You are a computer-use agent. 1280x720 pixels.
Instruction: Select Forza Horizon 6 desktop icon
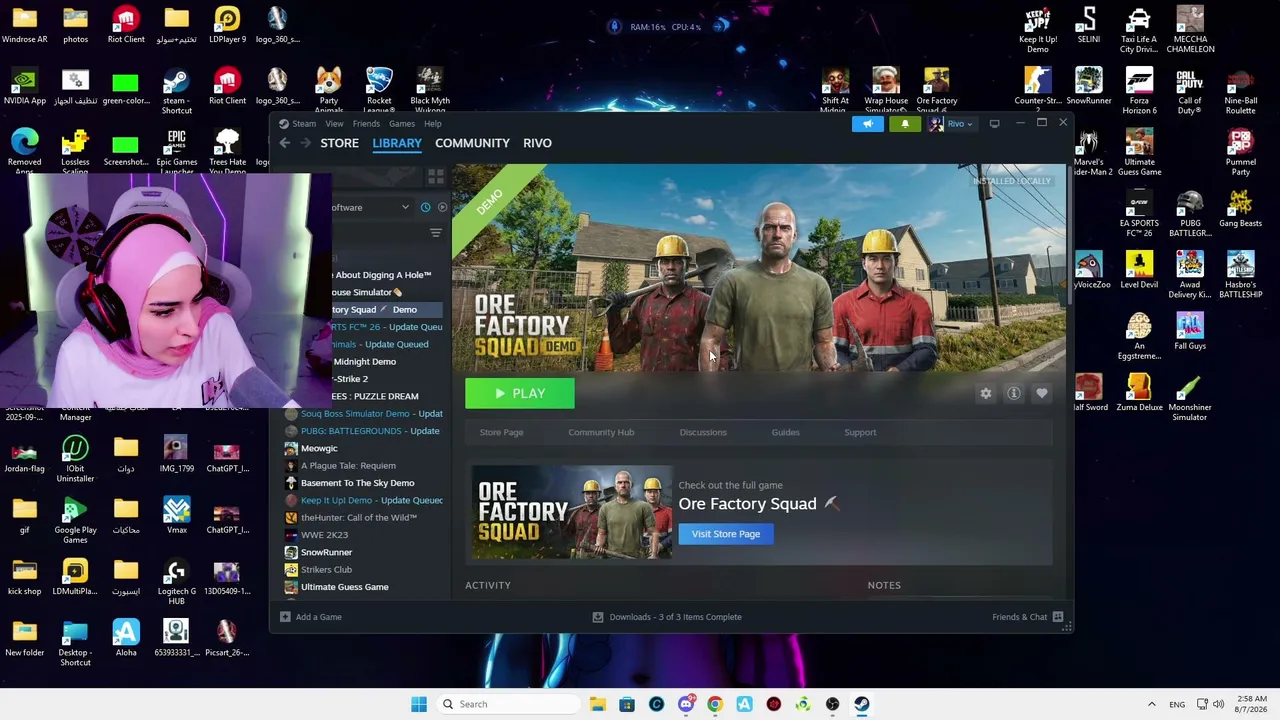(1139, 90)
